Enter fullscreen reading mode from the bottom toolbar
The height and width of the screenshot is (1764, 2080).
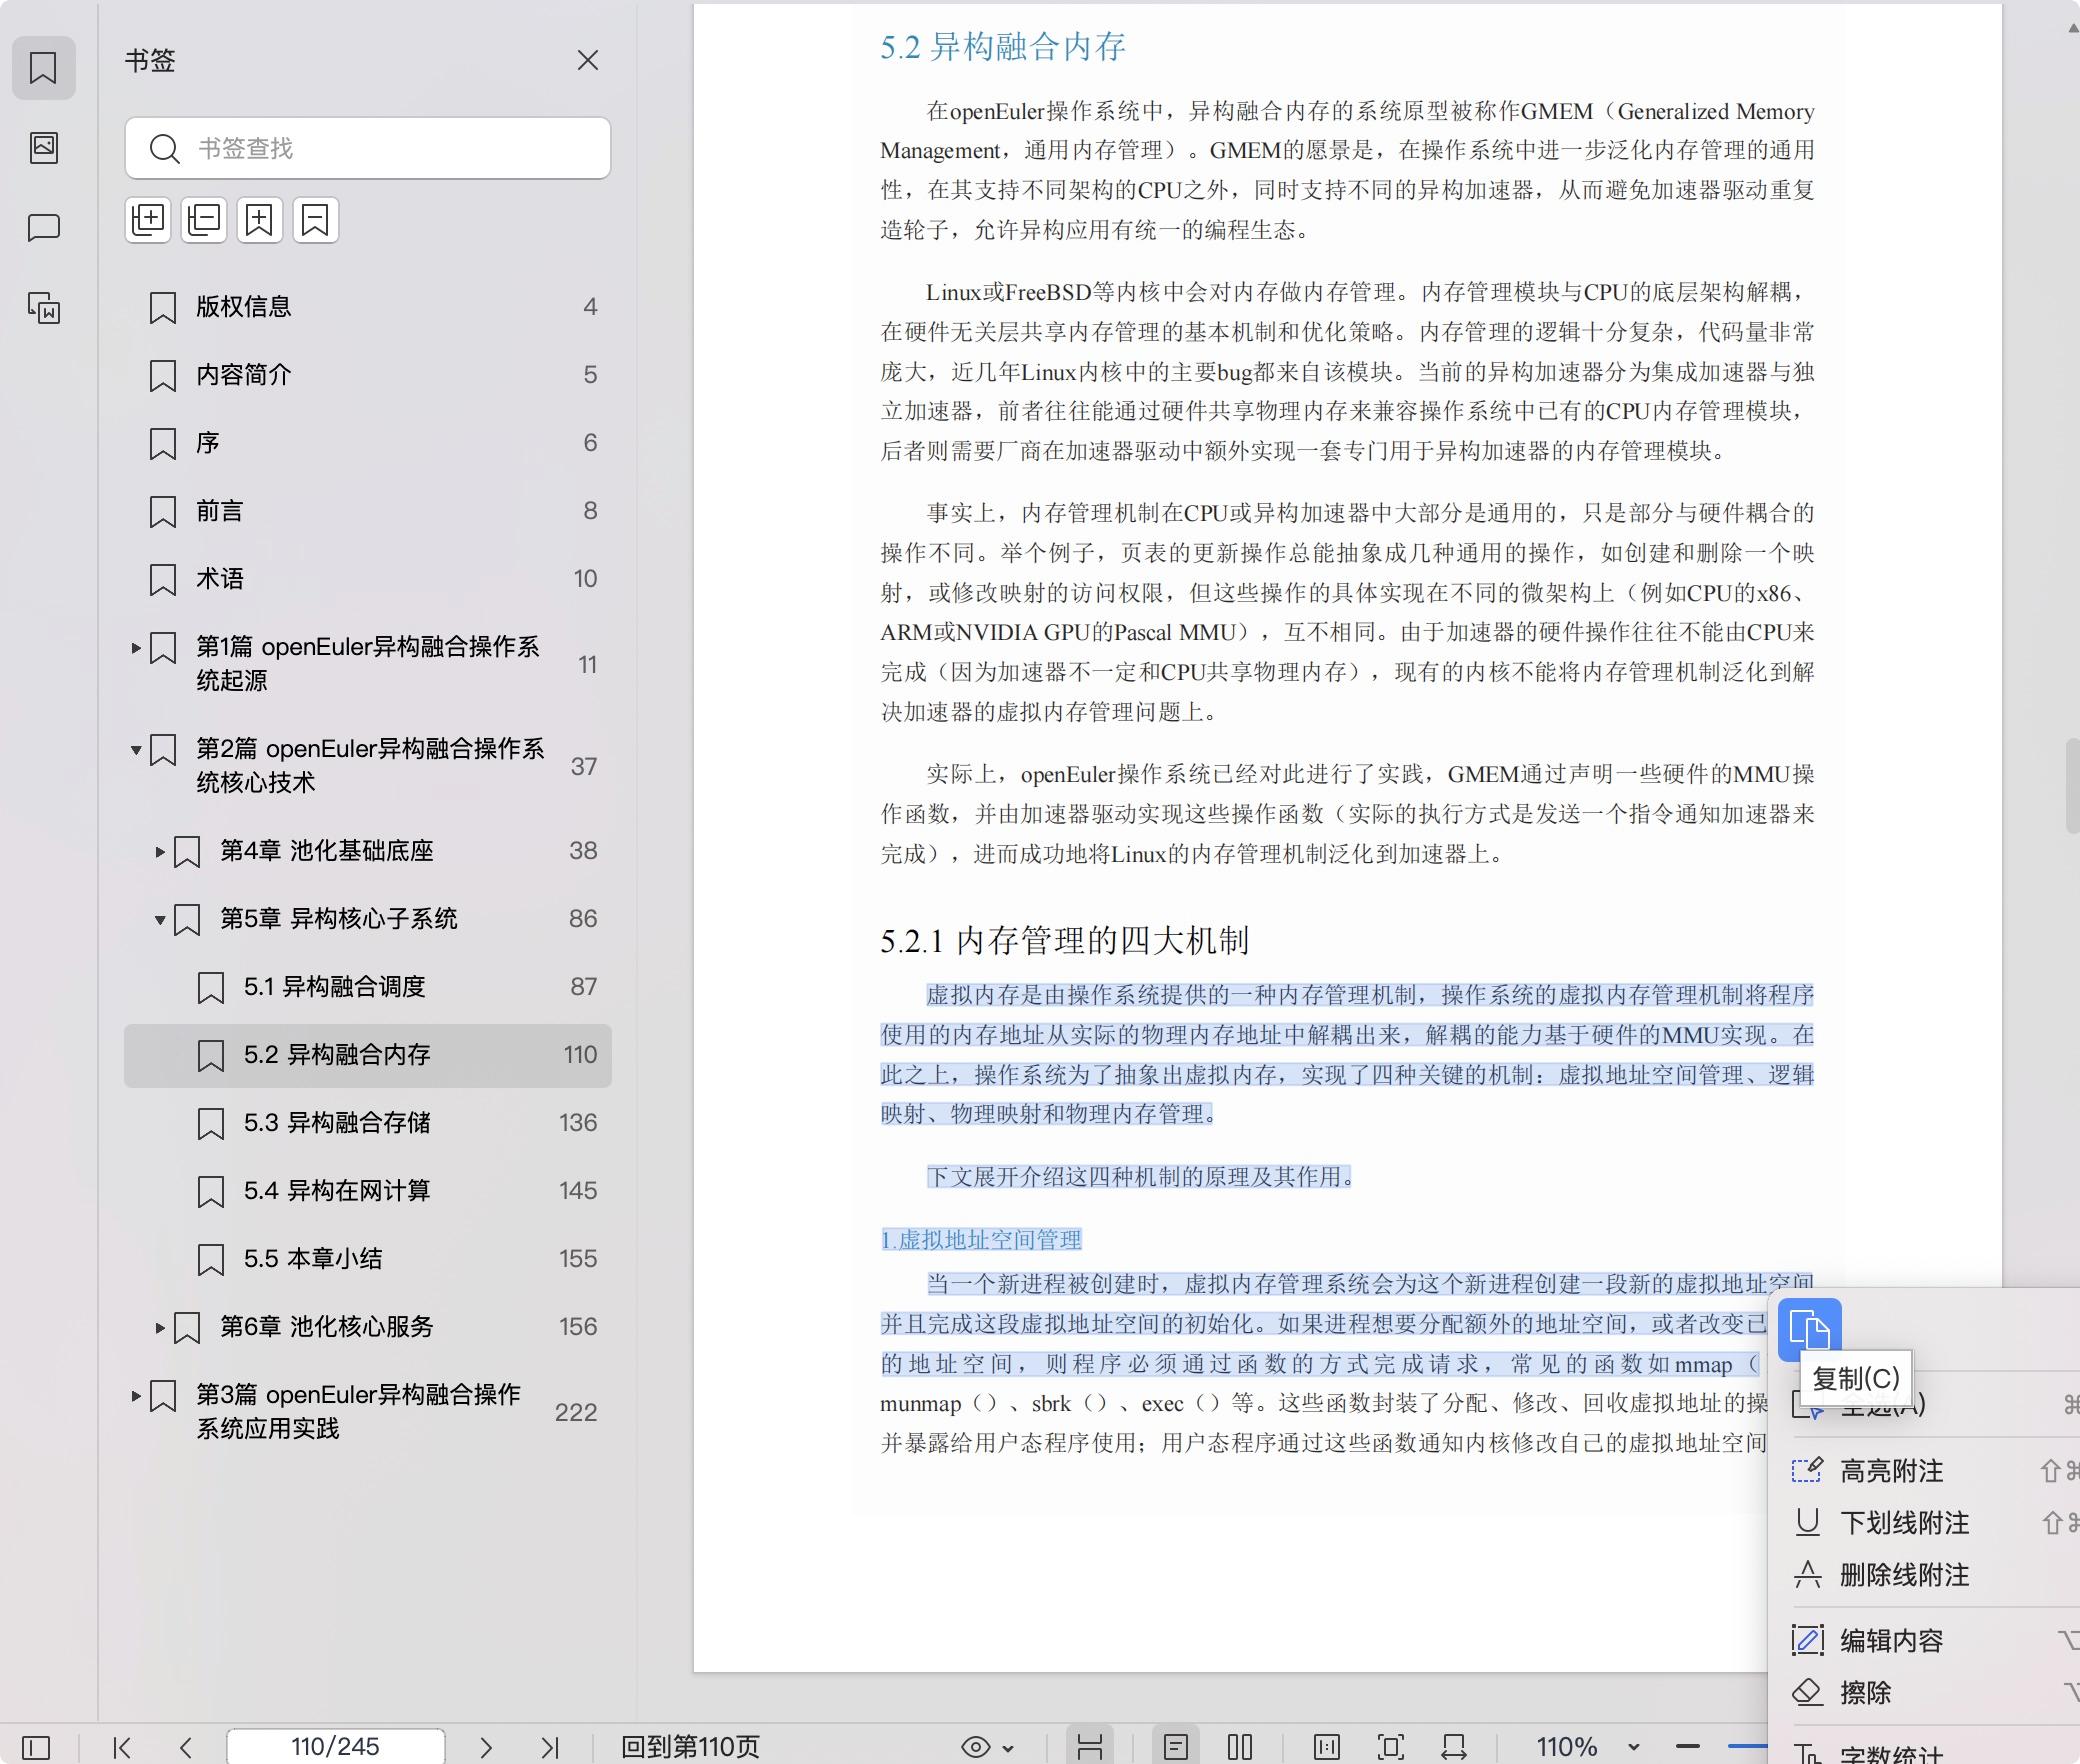[x=1393, y=1747]
